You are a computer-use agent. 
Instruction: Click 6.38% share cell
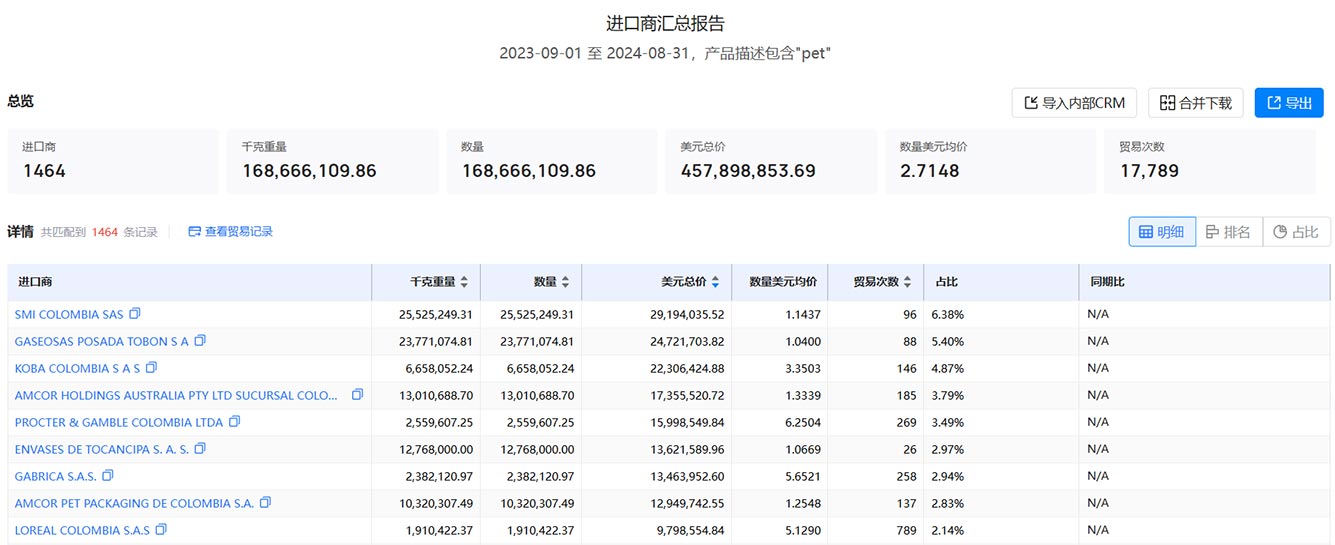[x=947, y=315]
